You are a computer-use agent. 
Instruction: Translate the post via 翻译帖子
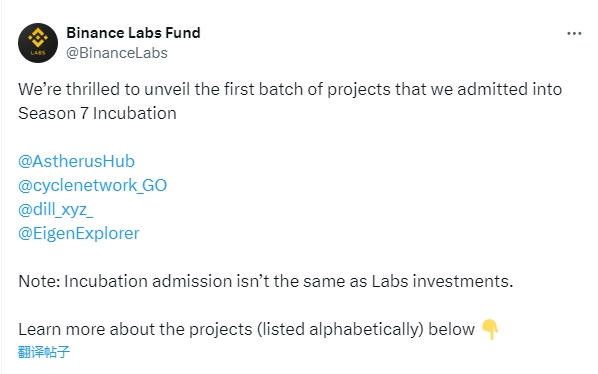[x=44, y=352]
